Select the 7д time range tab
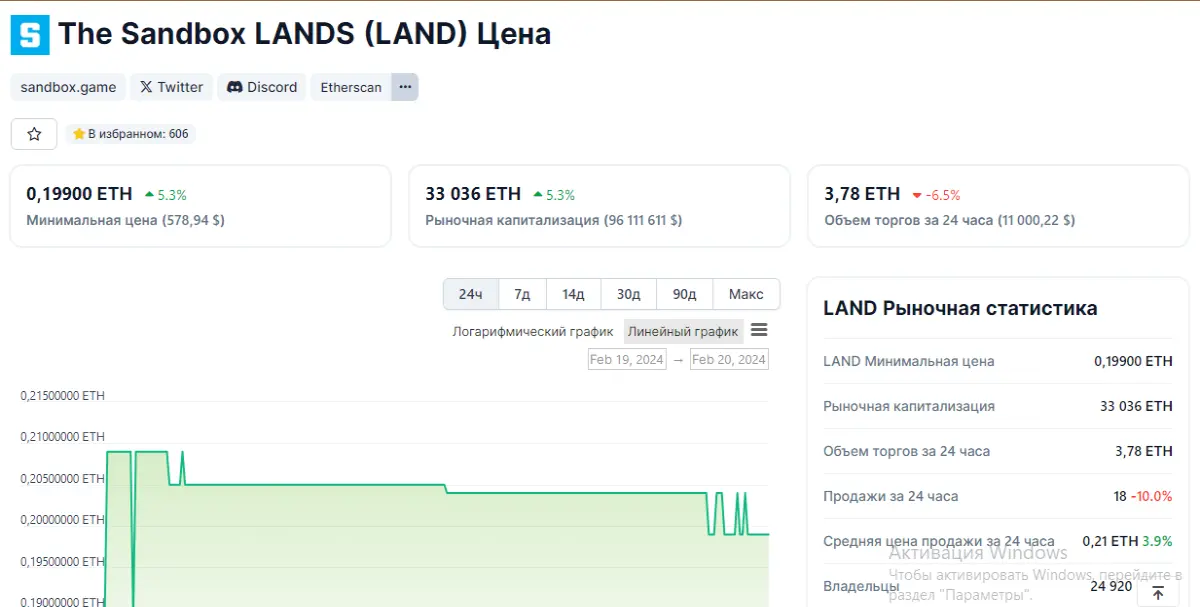 522,294
